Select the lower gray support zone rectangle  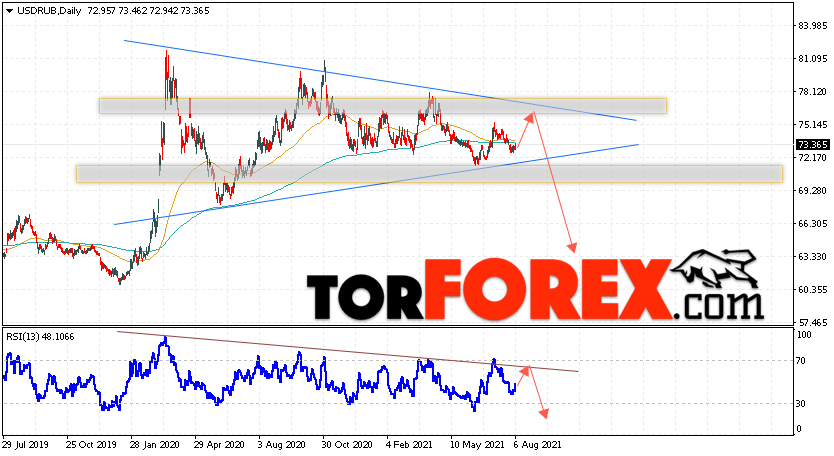click(429, 174)
